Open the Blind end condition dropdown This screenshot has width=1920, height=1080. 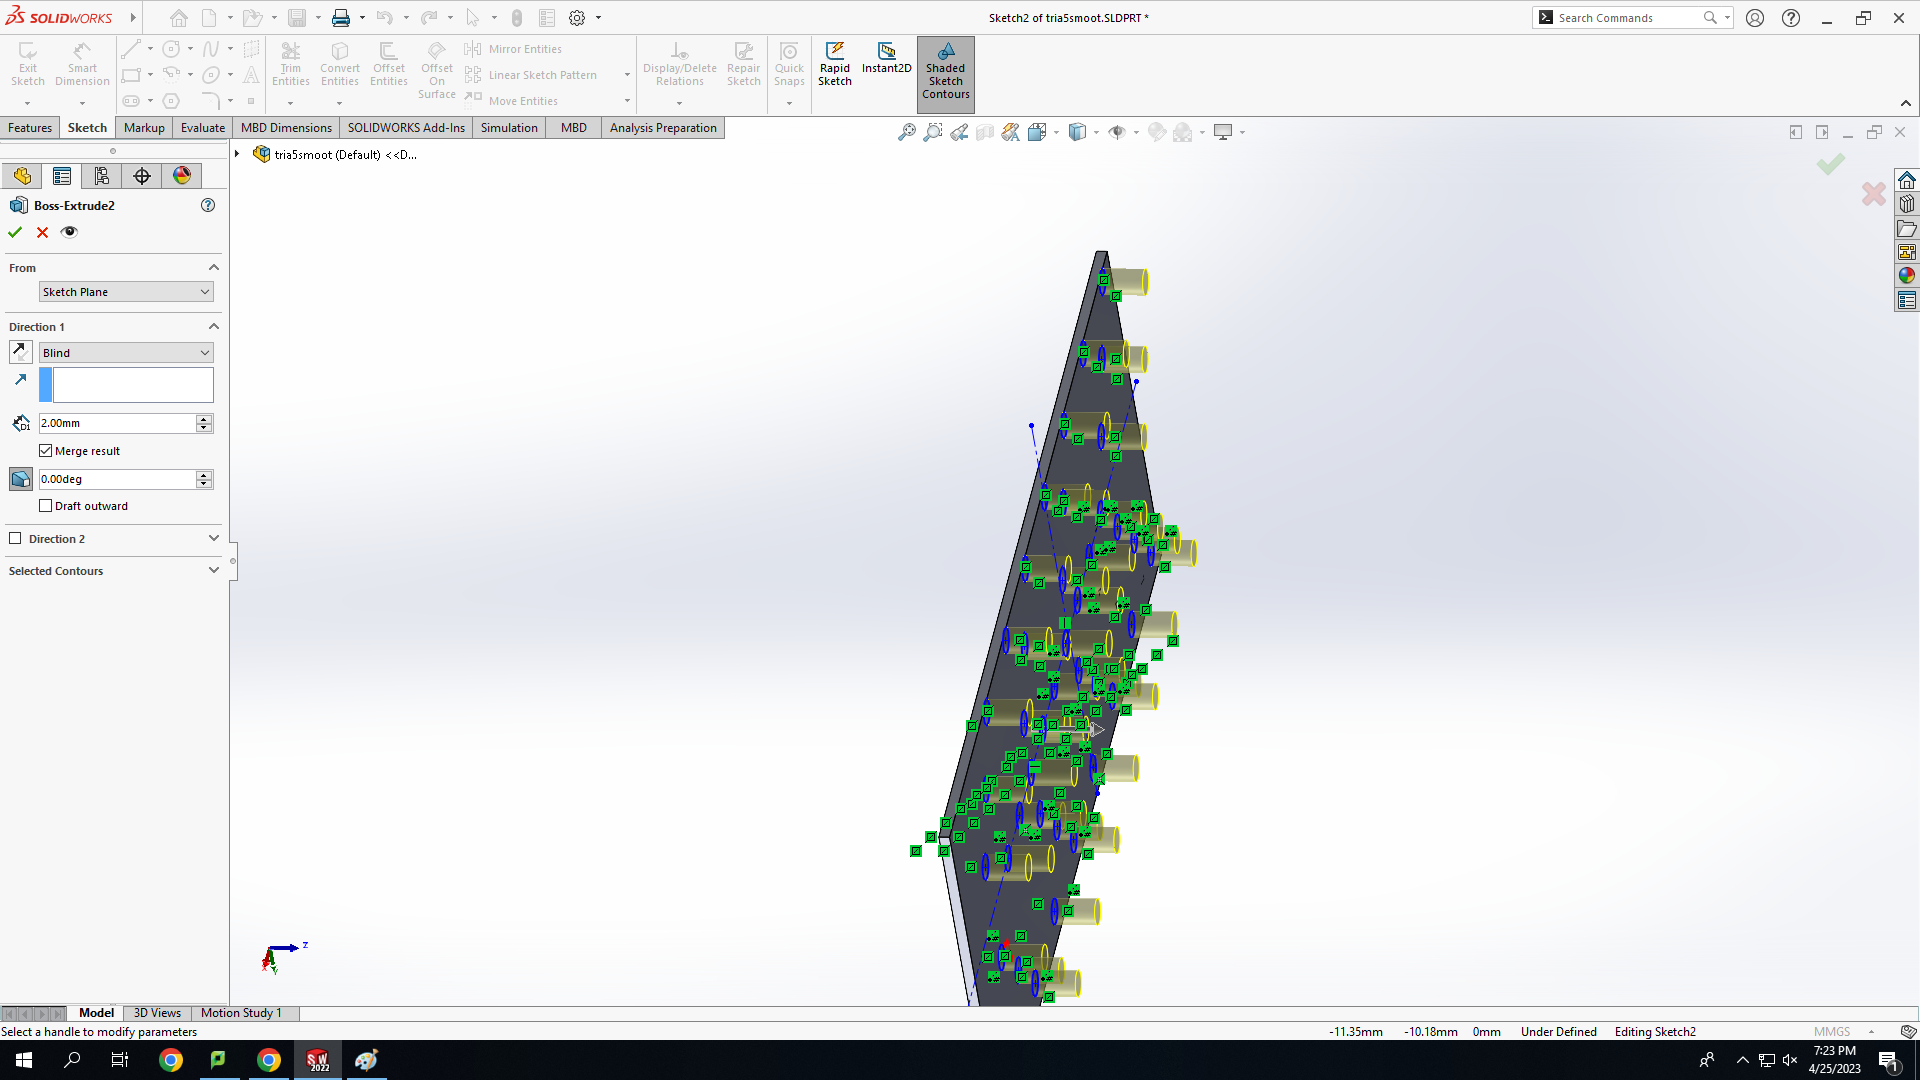(126, 353)
